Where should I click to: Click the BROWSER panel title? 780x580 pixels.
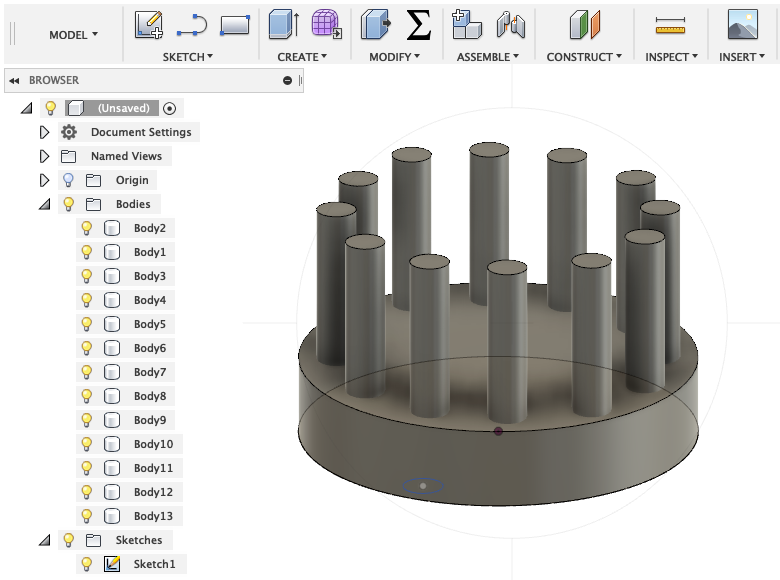pos(54,80)
